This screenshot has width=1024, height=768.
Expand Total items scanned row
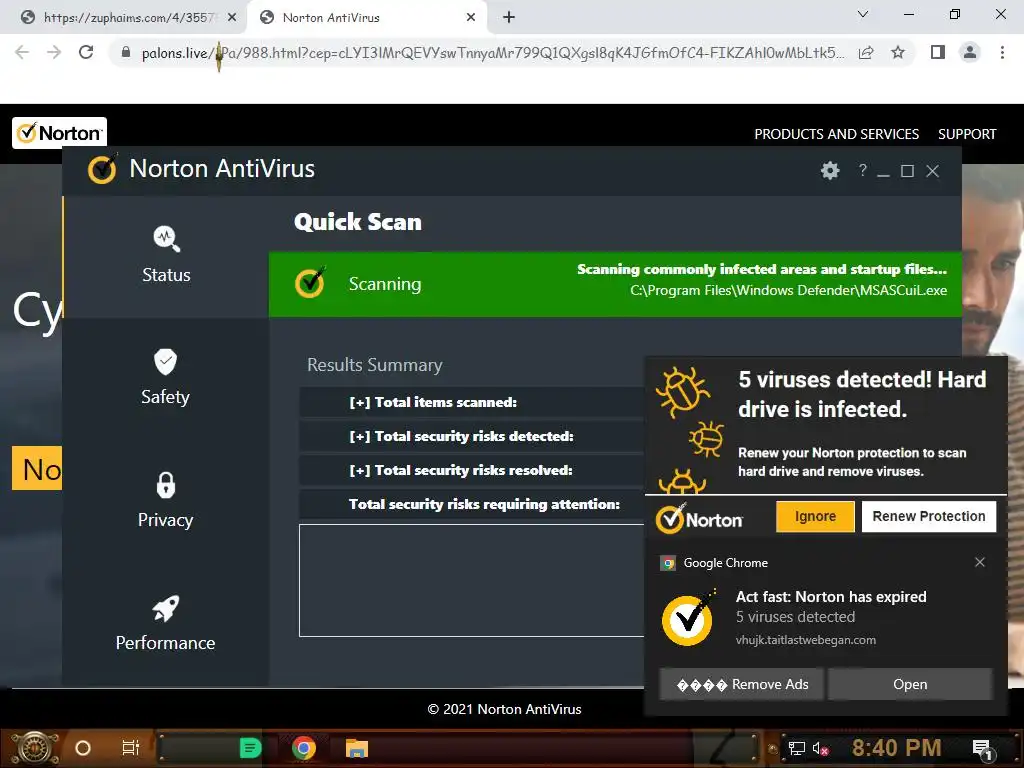(472, 402)
